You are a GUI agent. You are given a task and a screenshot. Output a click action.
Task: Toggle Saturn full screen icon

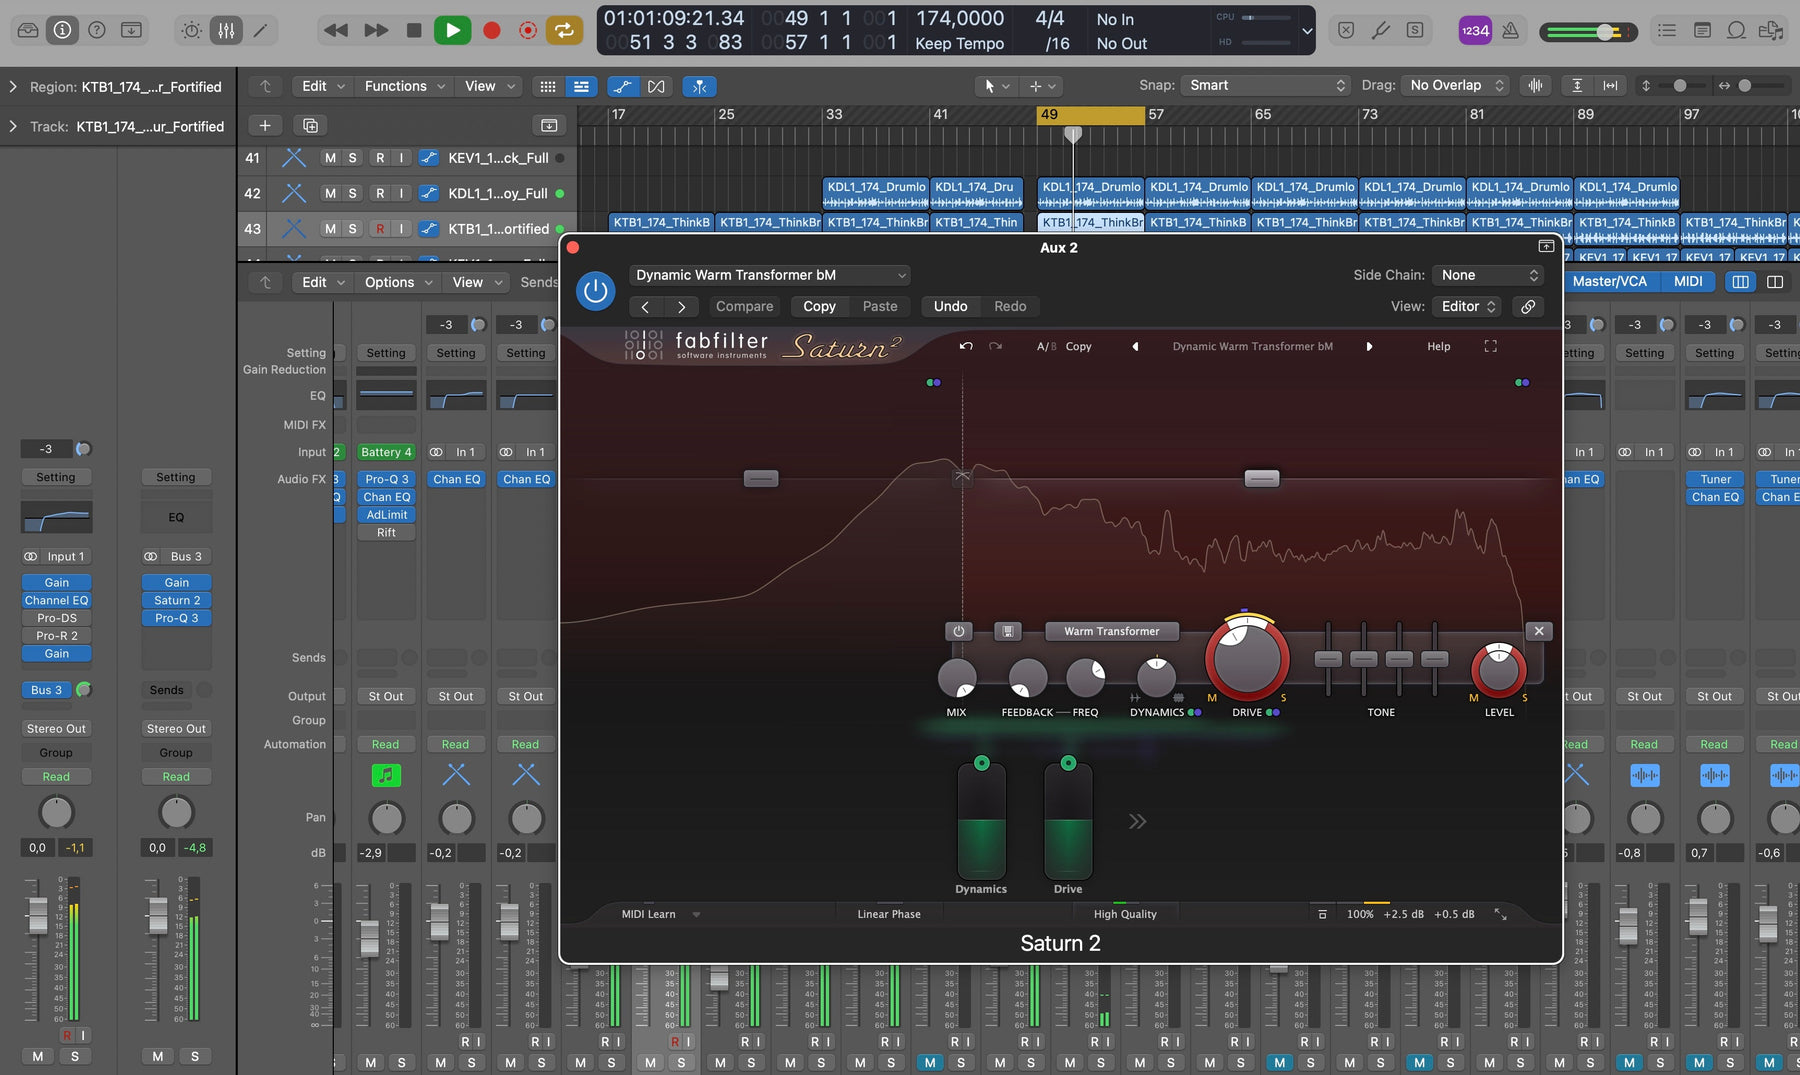tap(1490, 346)
